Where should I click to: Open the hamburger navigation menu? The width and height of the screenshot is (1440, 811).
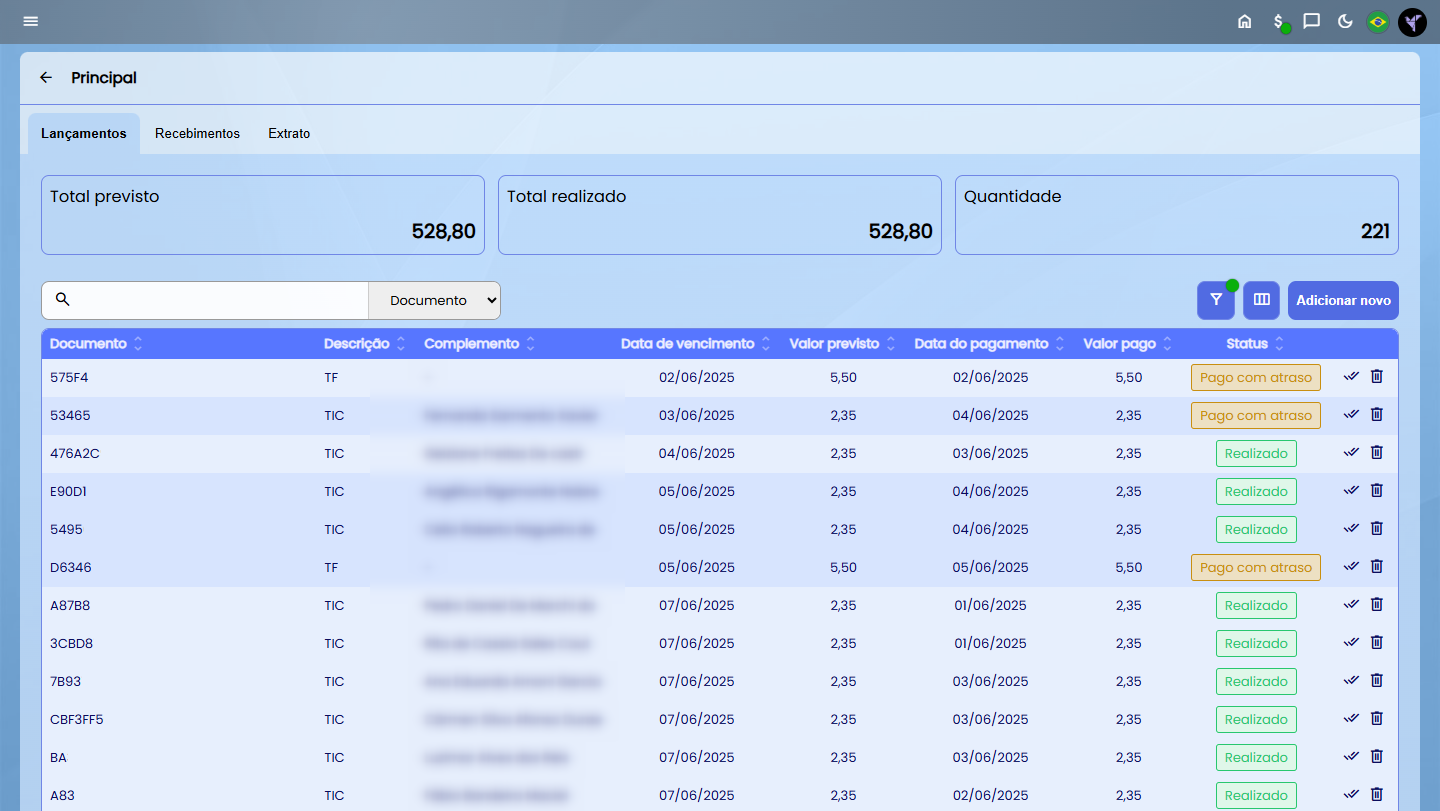click(x=31, y=21)
